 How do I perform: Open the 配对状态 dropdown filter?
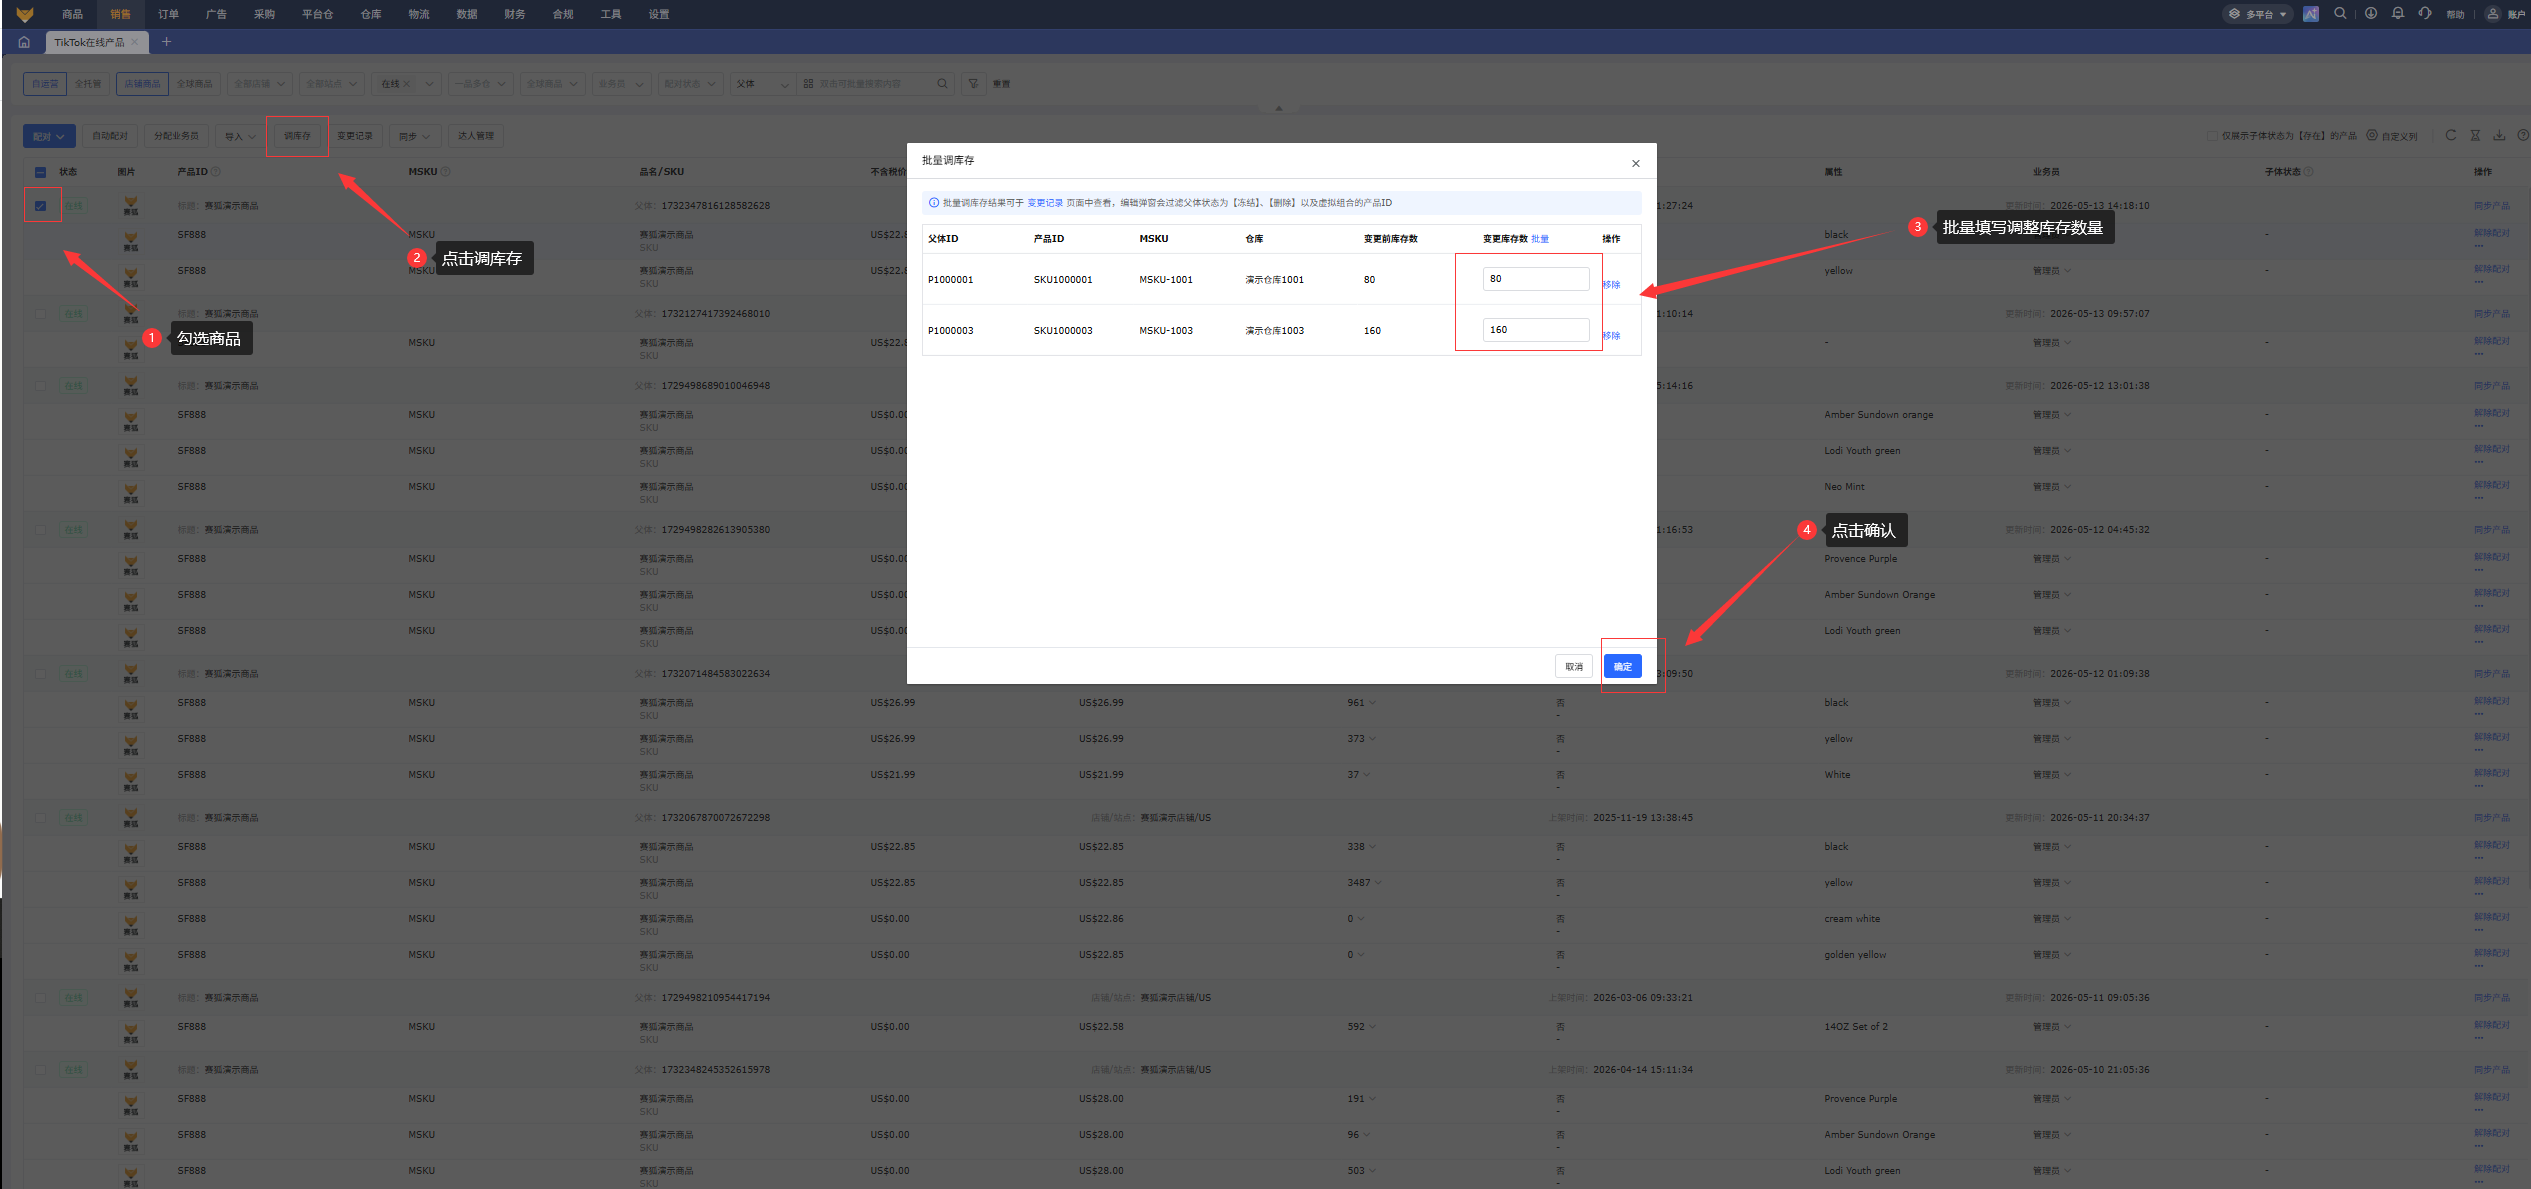point(690,84)
